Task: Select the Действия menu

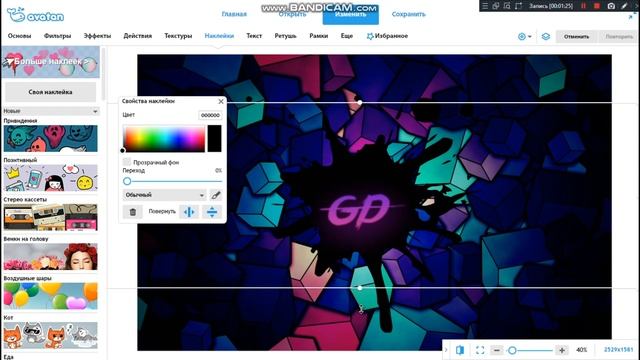Action: (138, 36)
